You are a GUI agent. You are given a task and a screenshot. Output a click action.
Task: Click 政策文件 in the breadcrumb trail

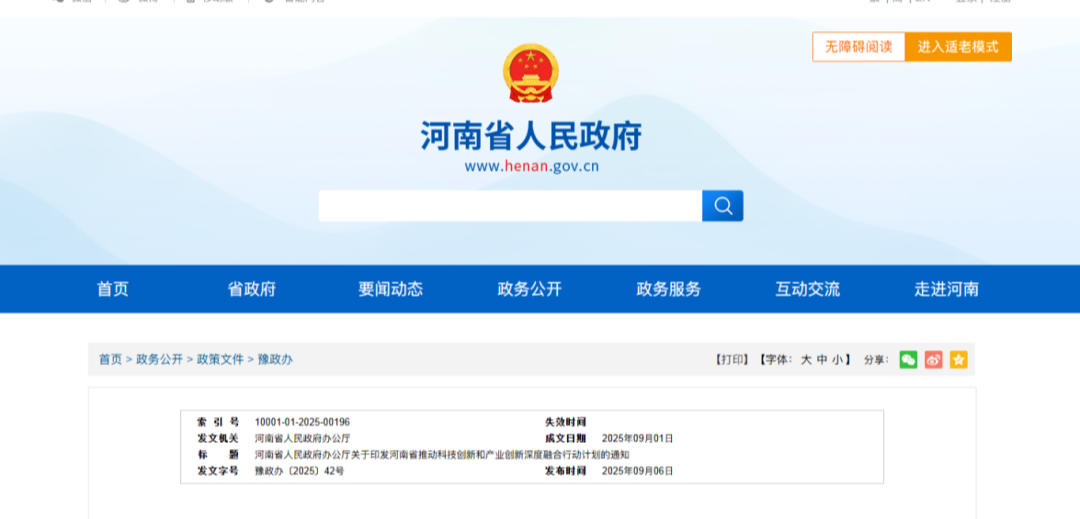[x=220, y=359]
